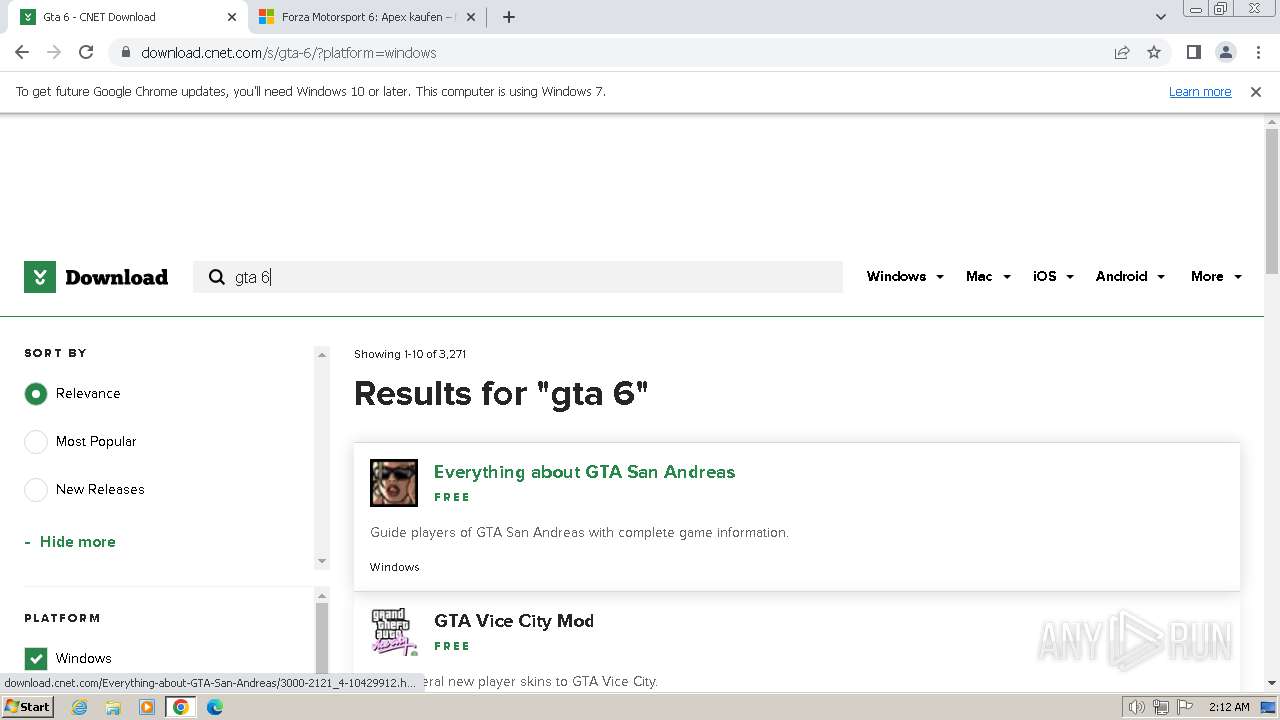Expand the iOS navigation dropdown

pyautogui.click(x=1053, y=277)
